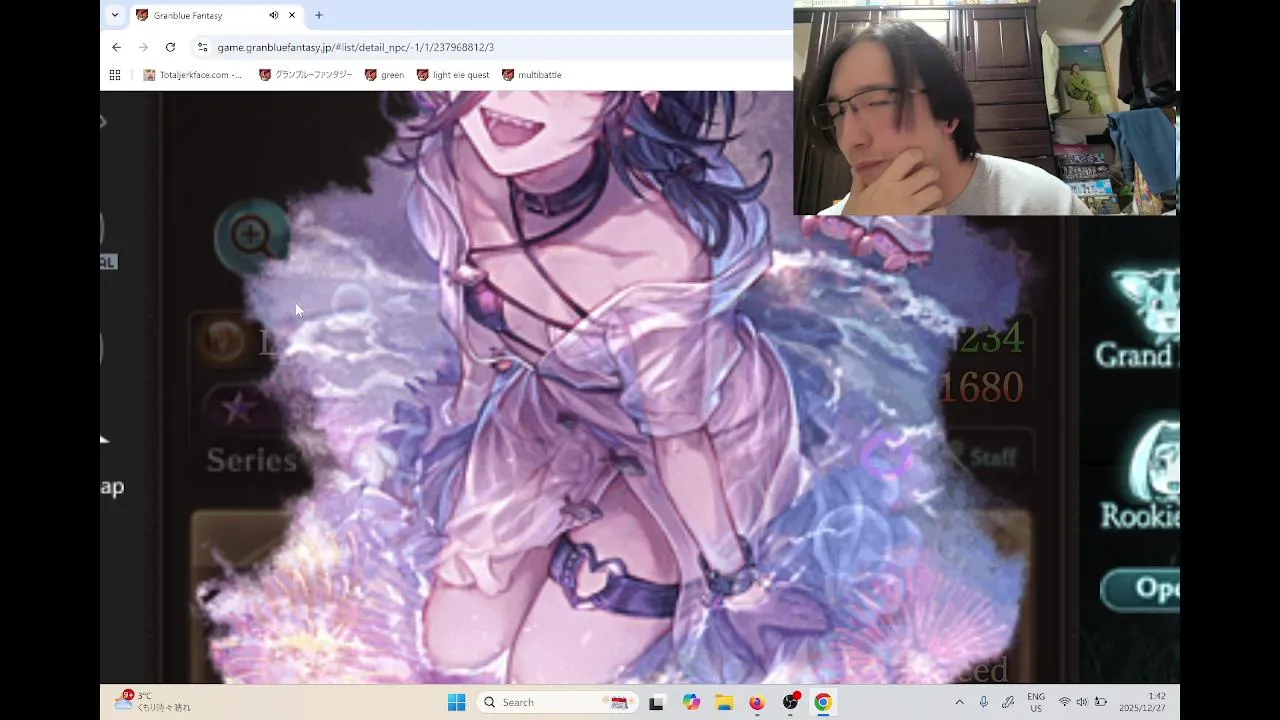Click the Series label
The image size is (1280, 720).
click(251, 460)
